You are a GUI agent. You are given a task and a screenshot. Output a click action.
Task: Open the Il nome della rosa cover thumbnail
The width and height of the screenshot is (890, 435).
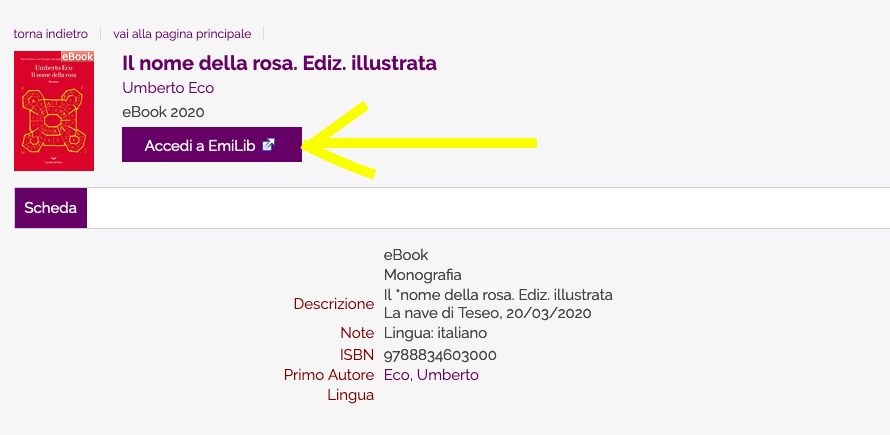54,111
